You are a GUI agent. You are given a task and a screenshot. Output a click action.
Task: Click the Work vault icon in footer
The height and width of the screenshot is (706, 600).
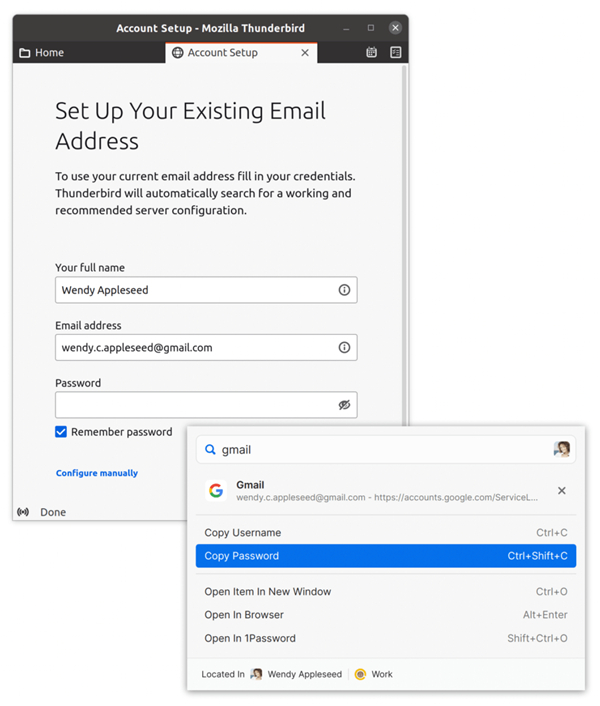360,674
